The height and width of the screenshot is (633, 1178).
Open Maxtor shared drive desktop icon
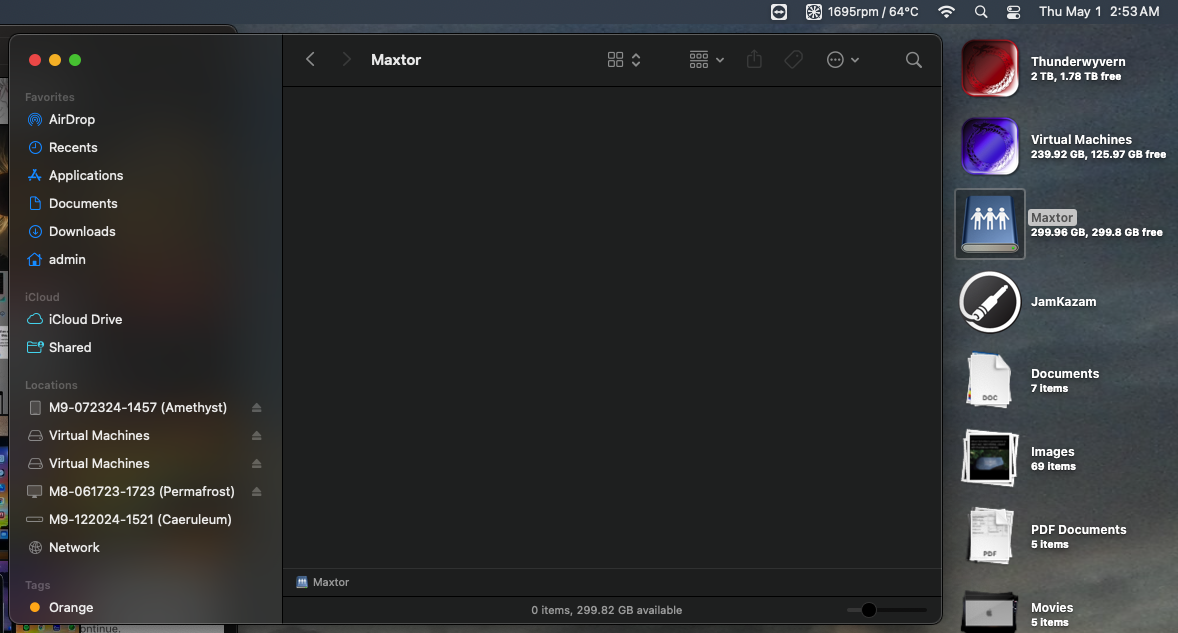(x=990, y=223)
